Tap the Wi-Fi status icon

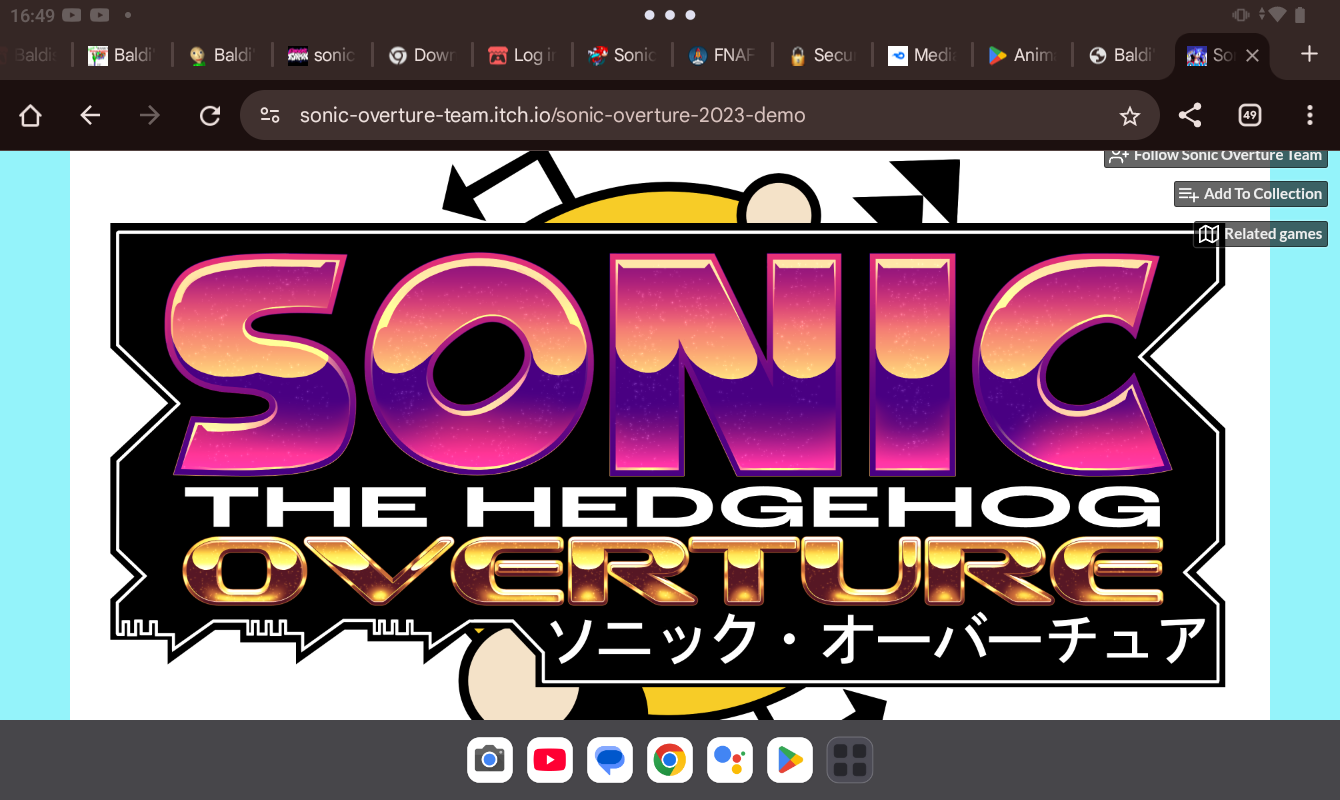(x=1276, y=15)
